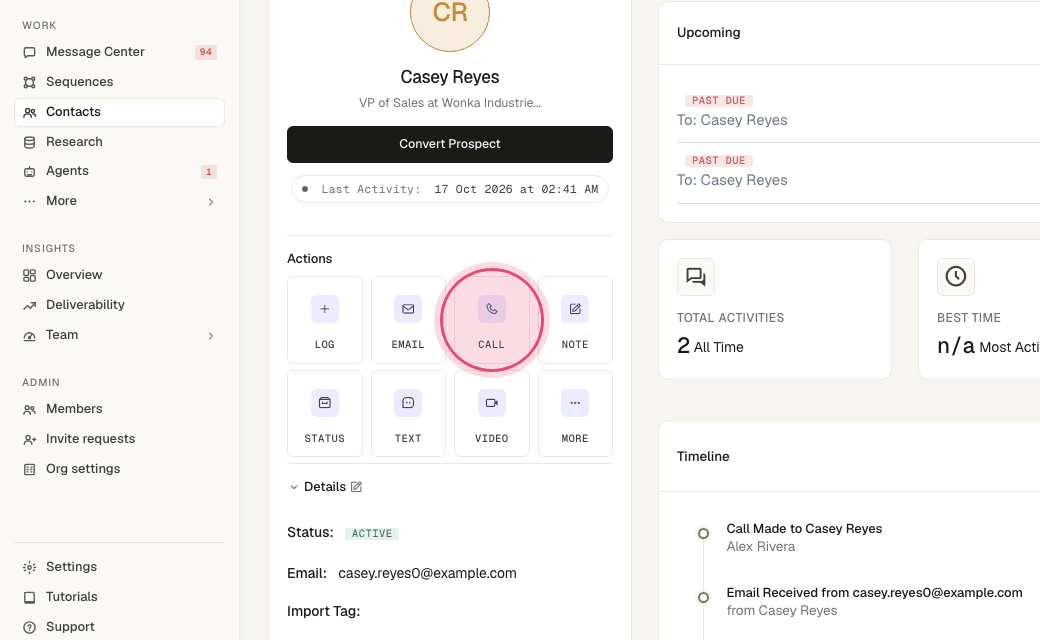Open Email Received from casey.reyes0@example.com entry
1040x640 pixels.
874,593
